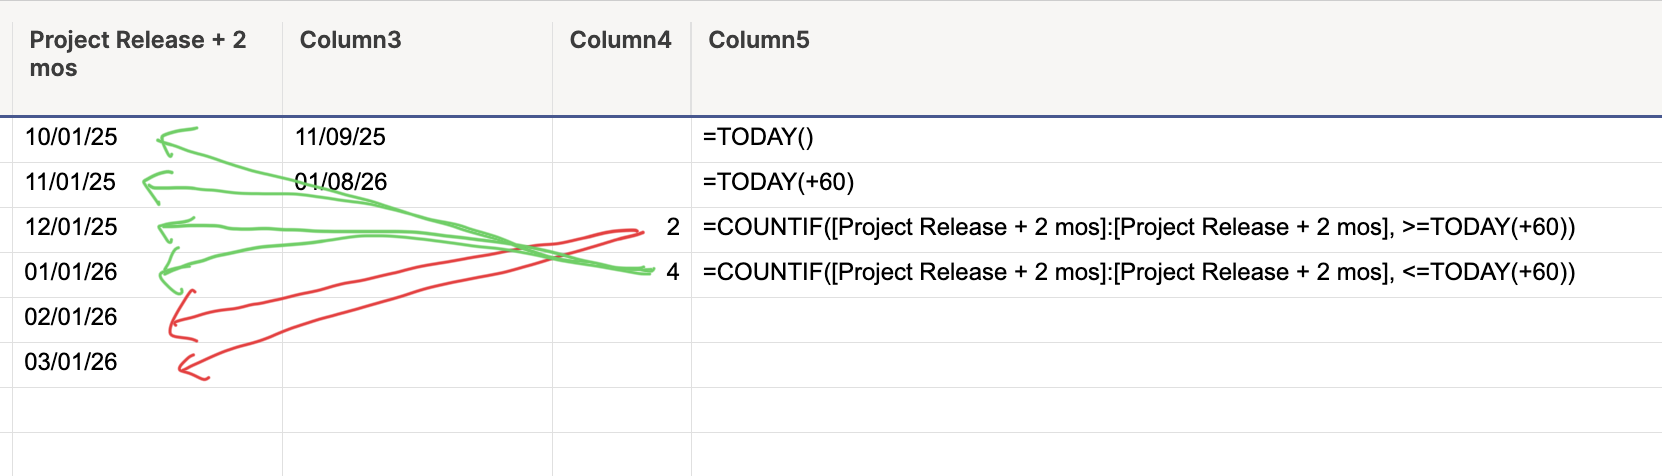1662x476 pixels.
Task: Click the =TODAY(+60) formula cell
Action: [x=778, y=182]
